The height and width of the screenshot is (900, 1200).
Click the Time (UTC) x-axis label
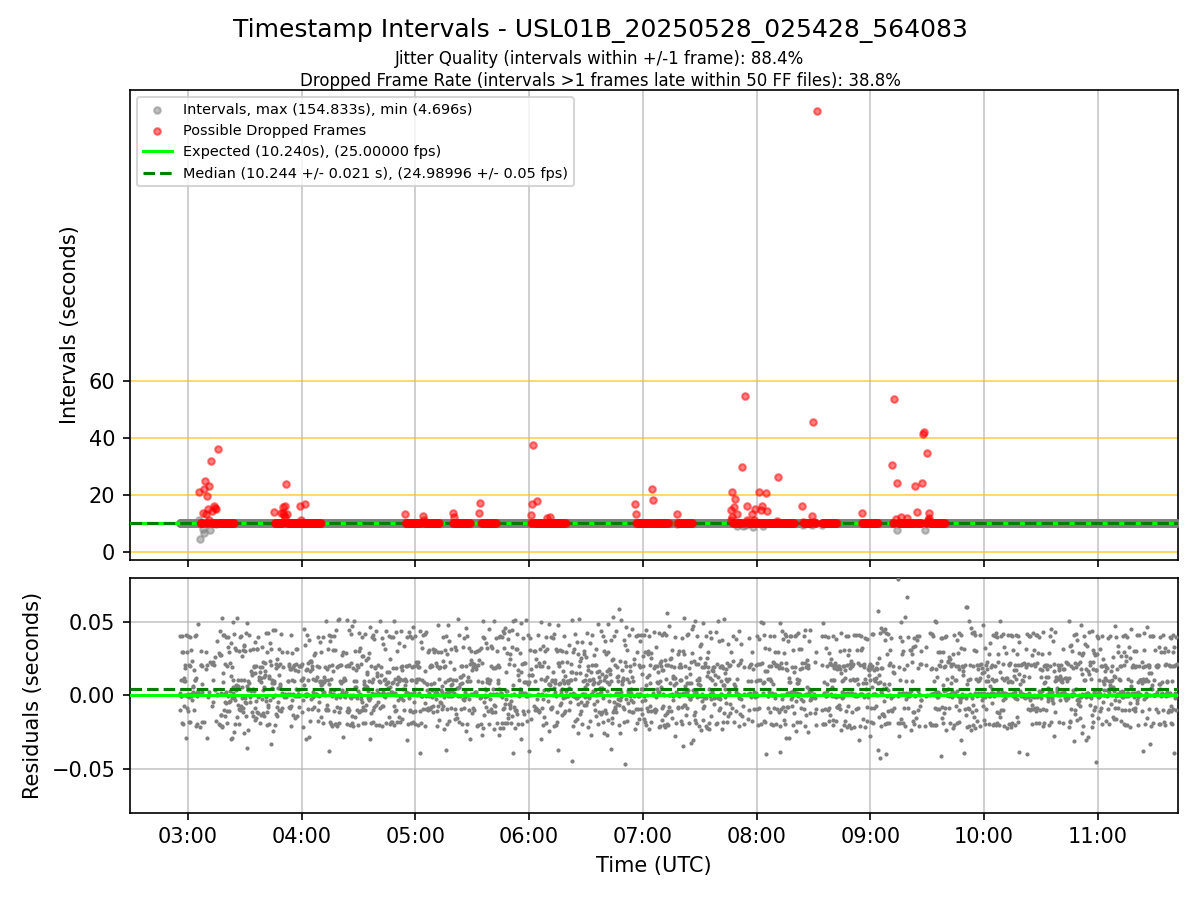(653, 865)
